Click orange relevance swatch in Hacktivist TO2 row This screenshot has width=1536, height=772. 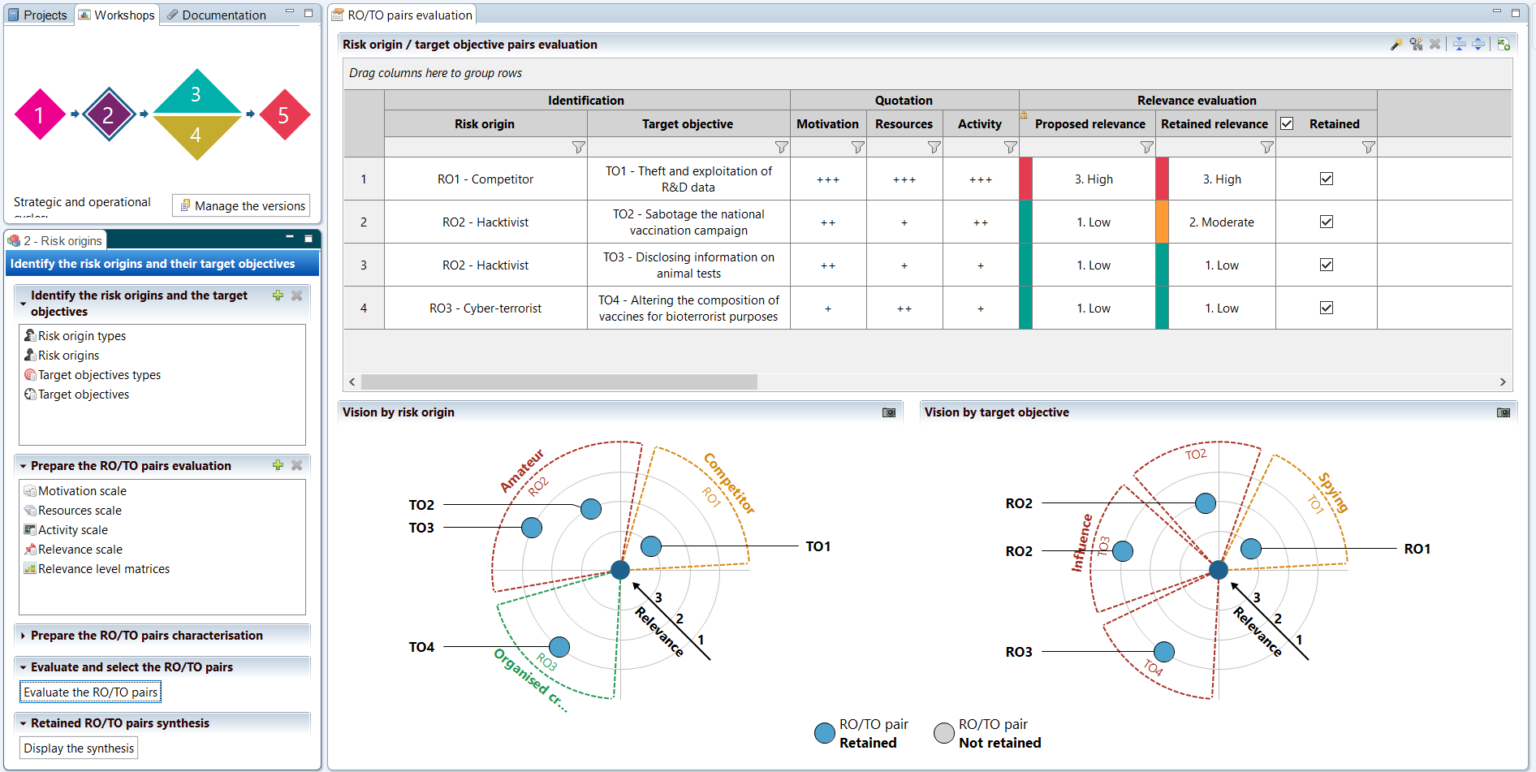click(1162, 222)
